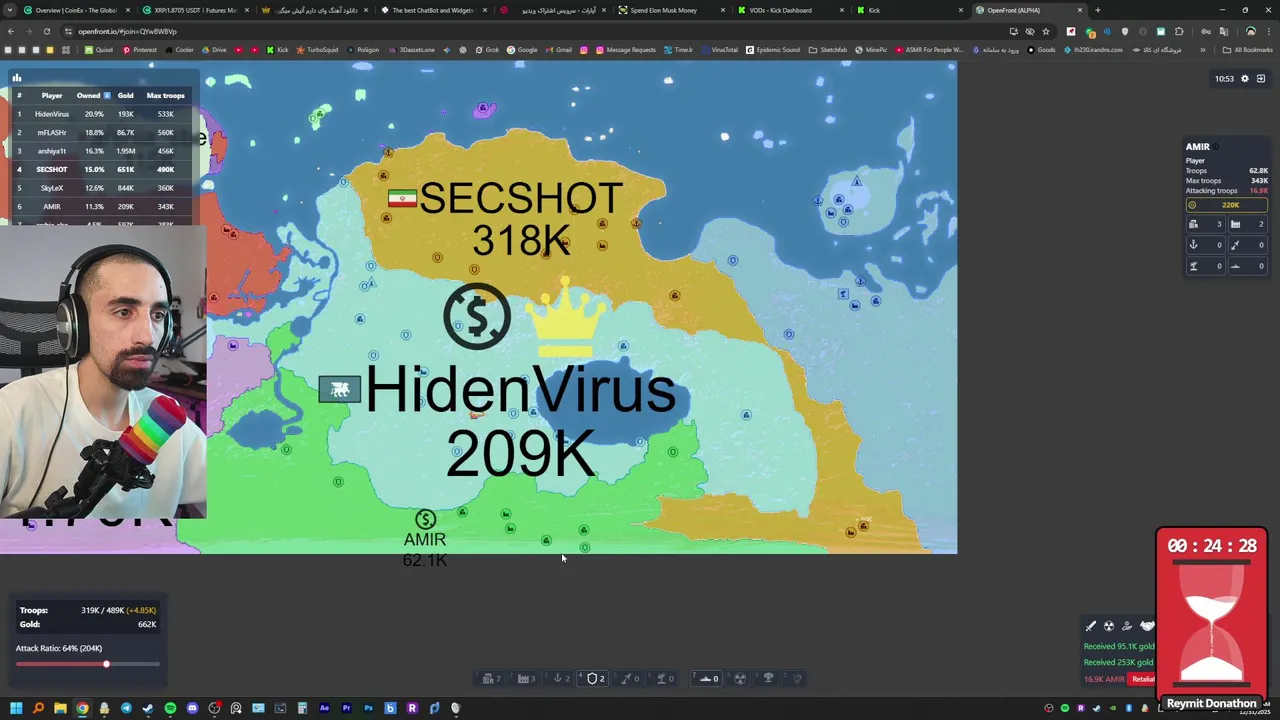Screen dimensions: 1280x720
Task: Click the sword attack events filter
Action: (x=1091, y=626)
